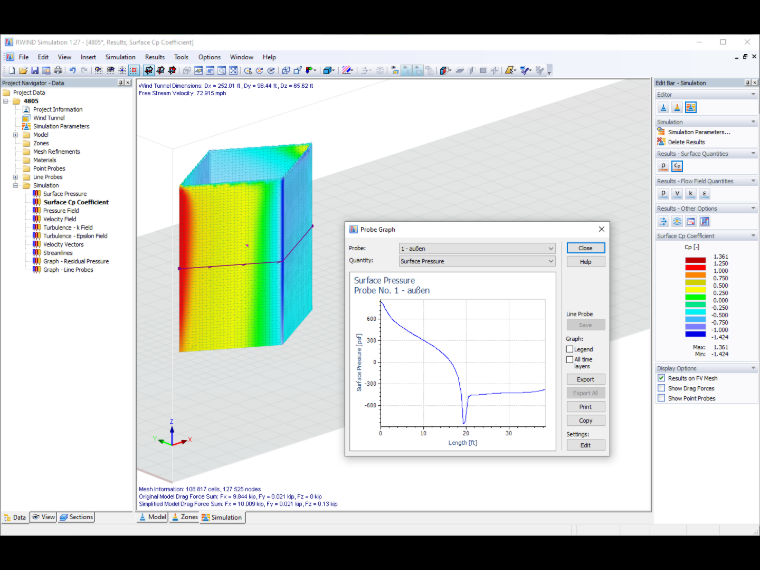
Task: Open the Quantity dropdown 'Surface Pressure'
Action: 477,261
